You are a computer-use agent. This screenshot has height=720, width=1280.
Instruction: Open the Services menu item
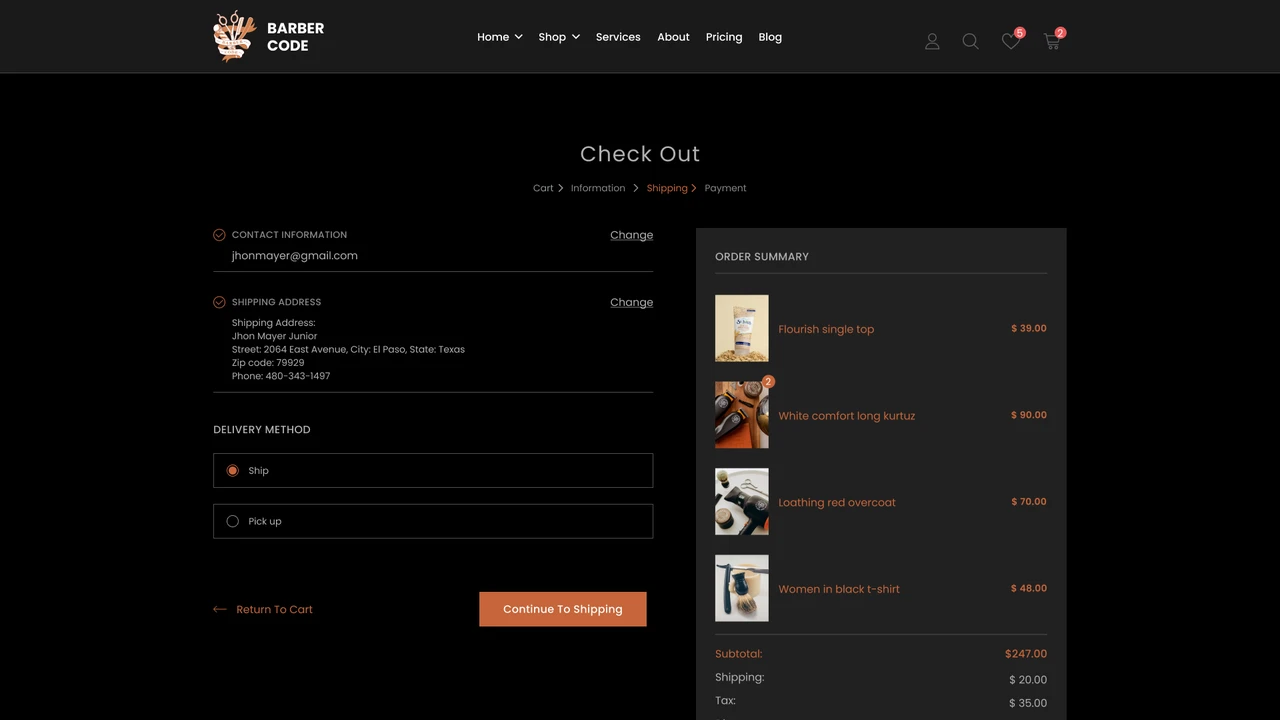click(x=618, y=37)
